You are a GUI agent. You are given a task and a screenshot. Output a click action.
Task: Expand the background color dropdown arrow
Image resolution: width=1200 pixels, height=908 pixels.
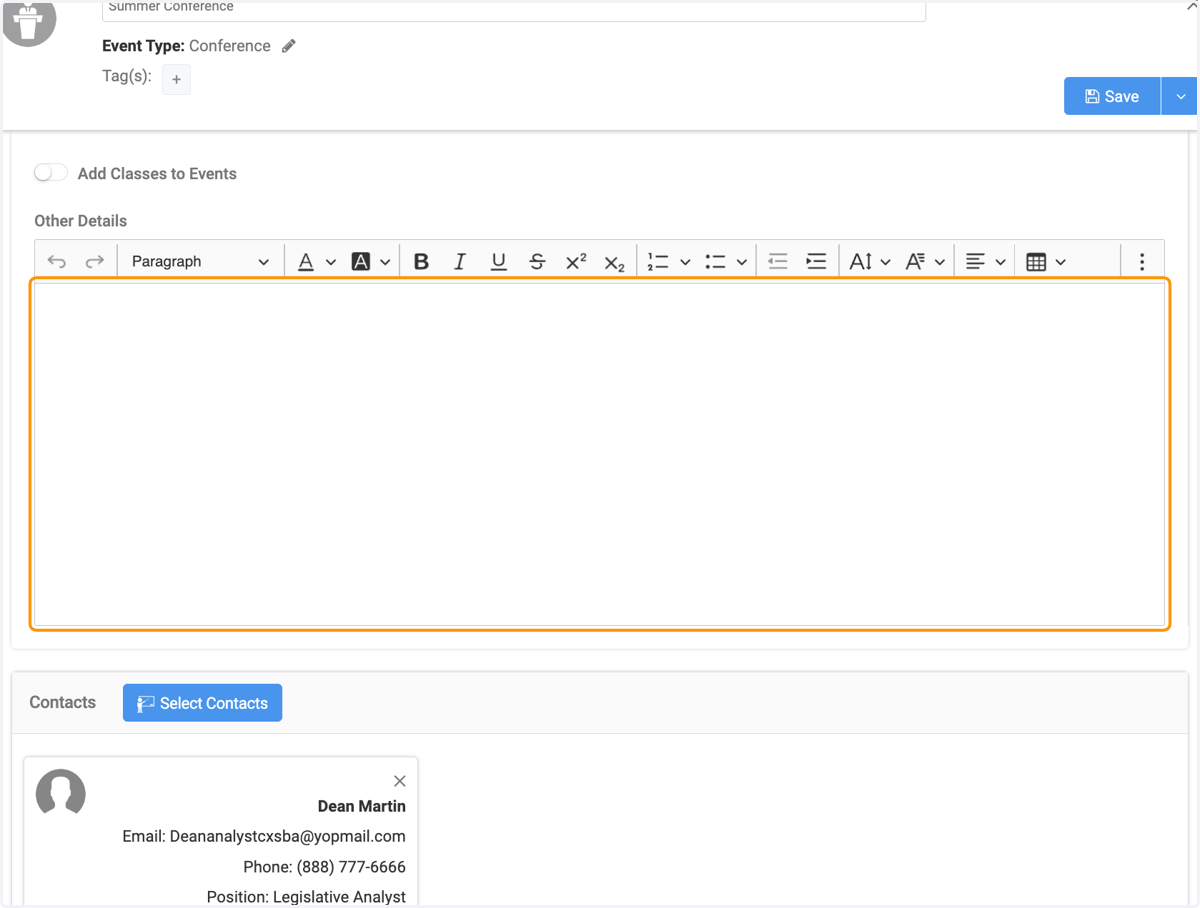coord(385,262)
